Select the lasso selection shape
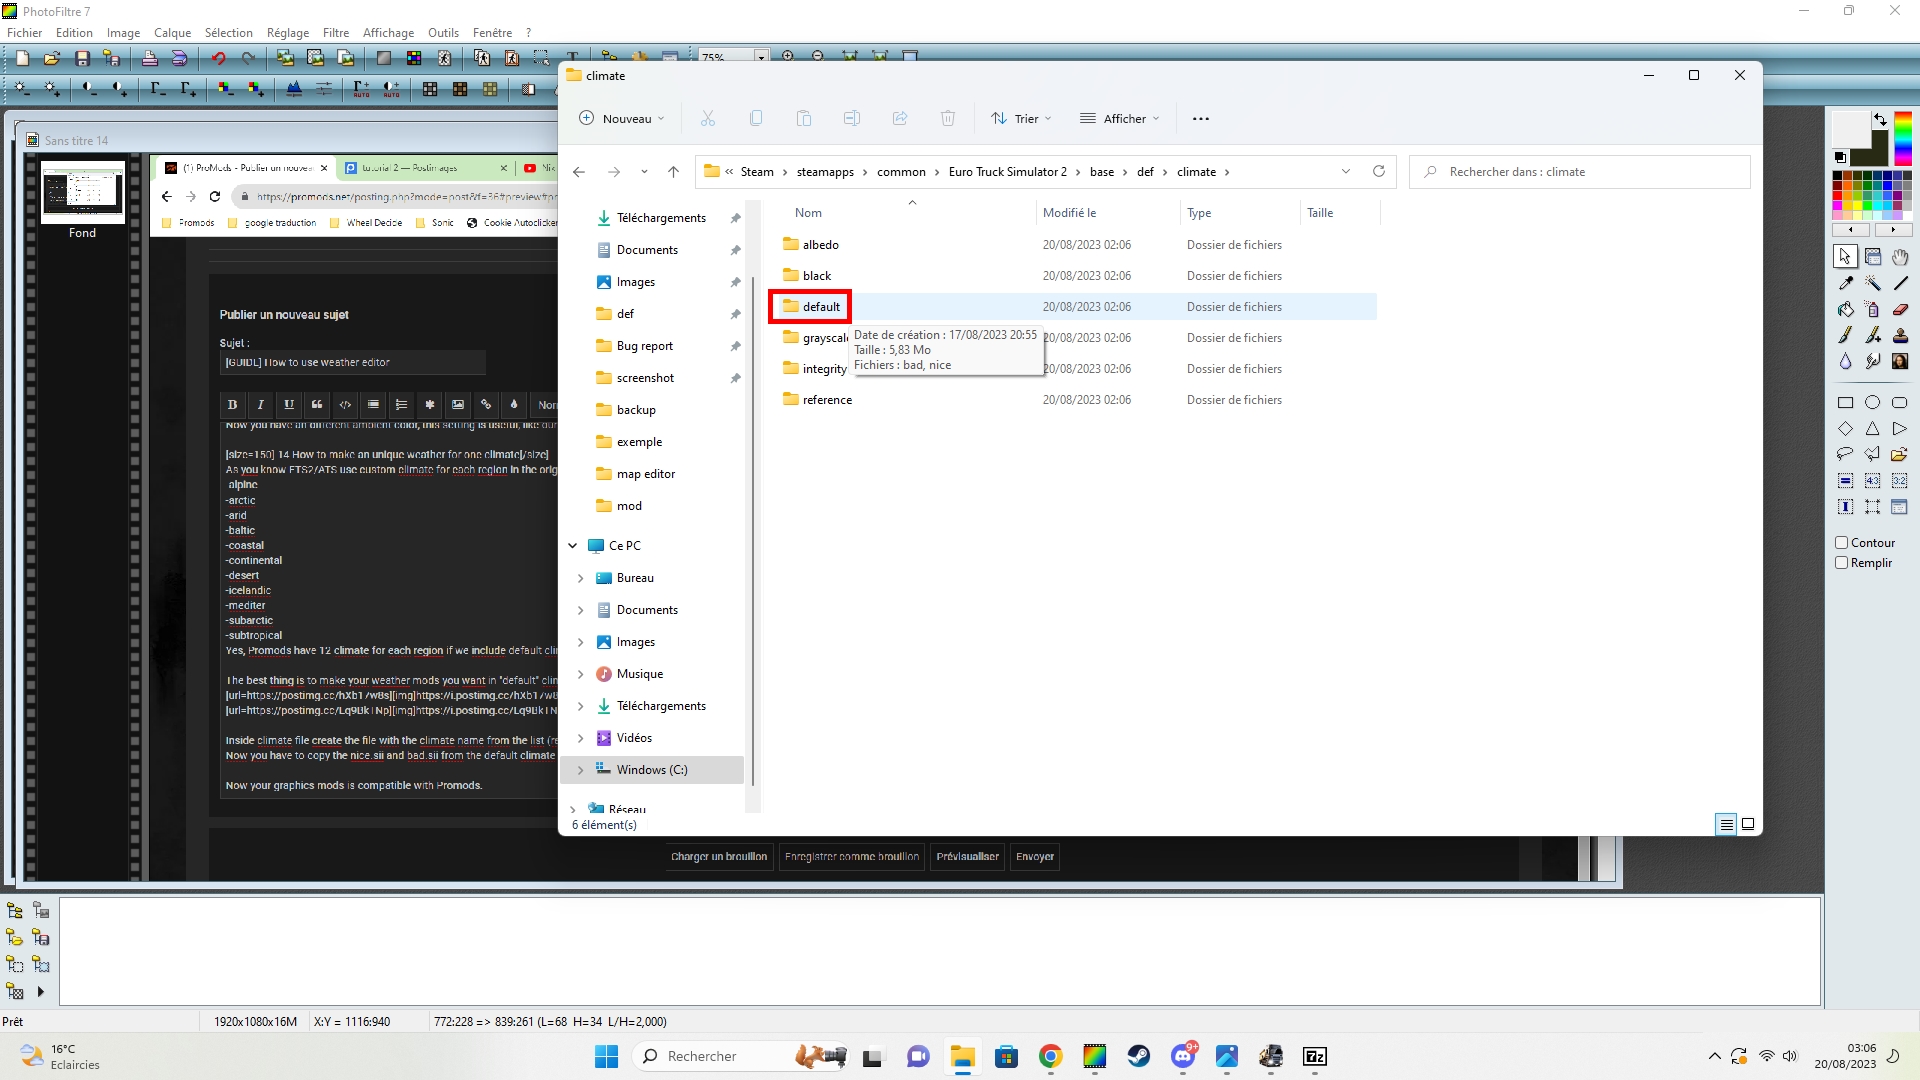This screenshot has width=1920, height=1080. point(1845,454)
